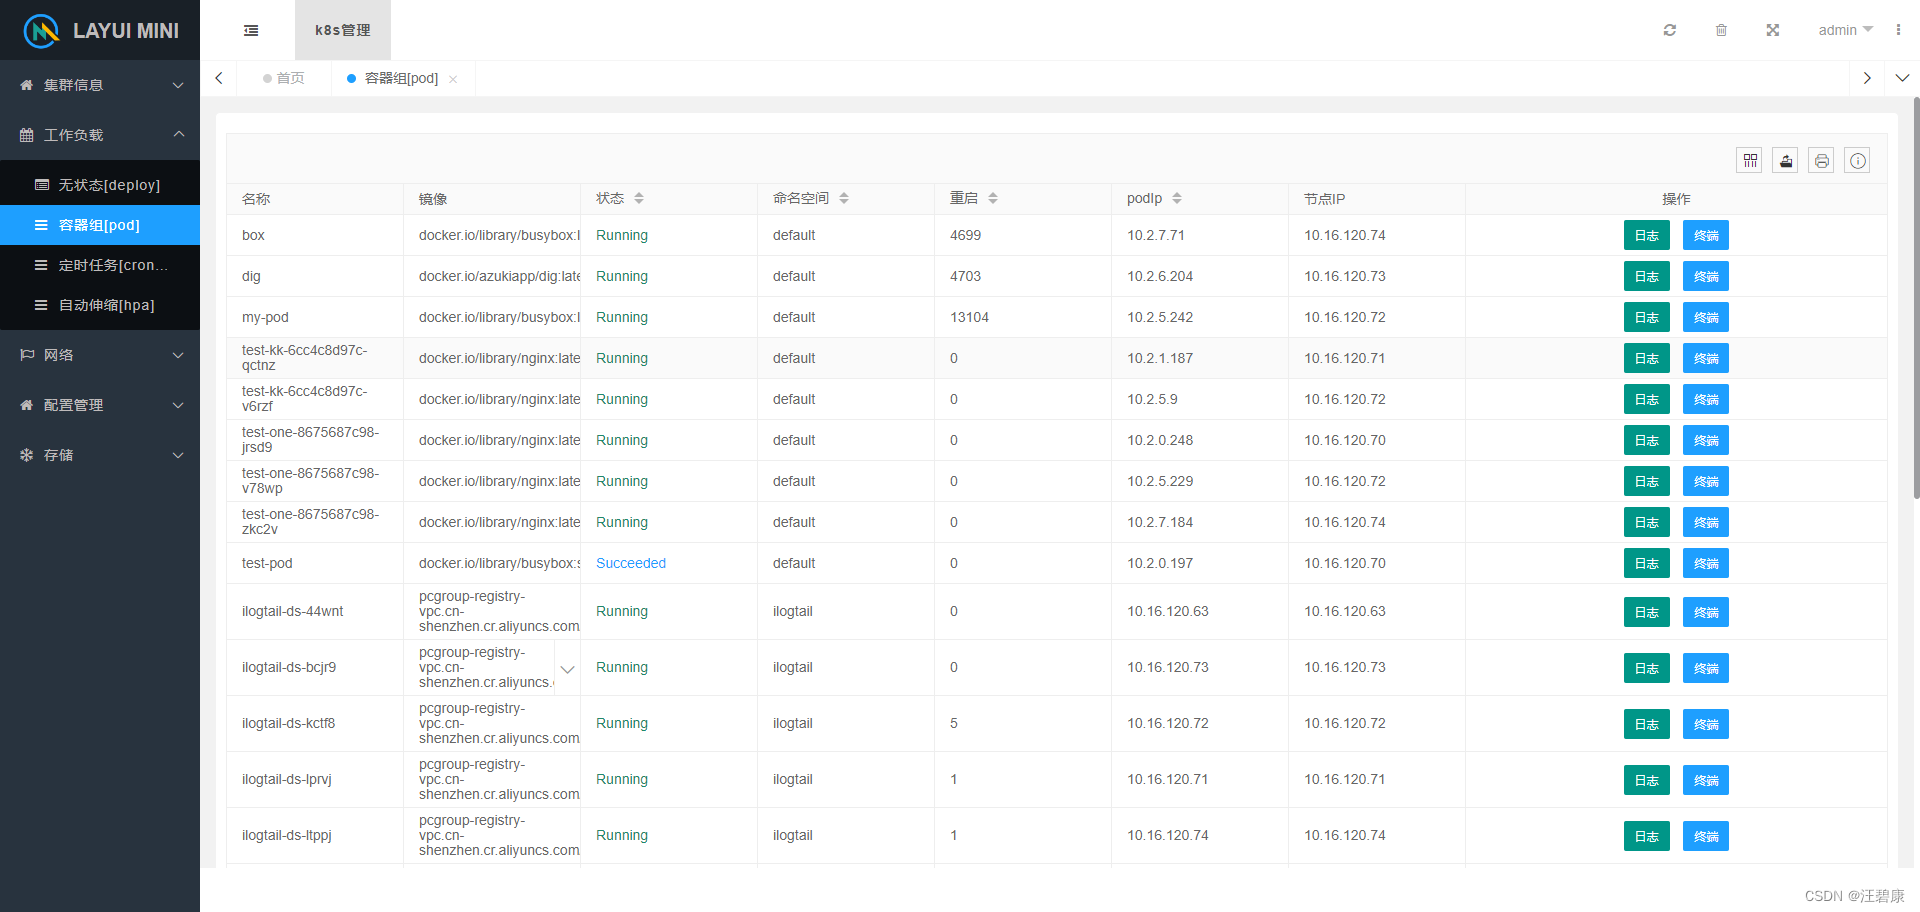Image resolution: width=1920 pixels, height=912 pixels.
Task: Click the print table icon
Action: click(x=1821, y=160)
